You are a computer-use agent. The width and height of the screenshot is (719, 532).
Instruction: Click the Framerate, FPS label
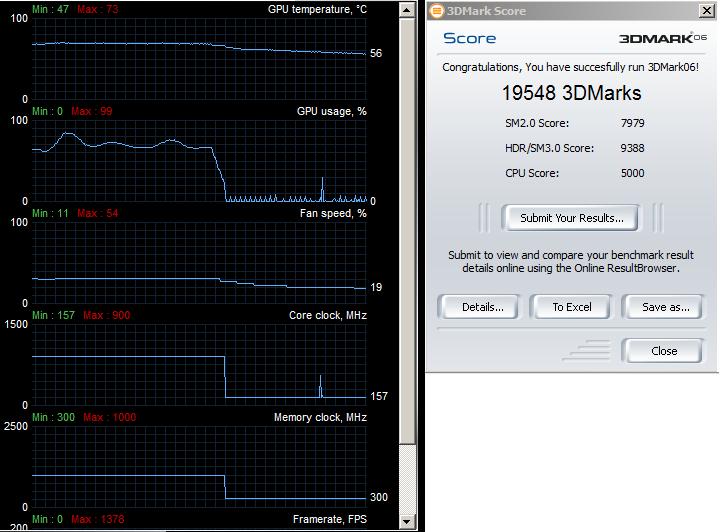330,519
